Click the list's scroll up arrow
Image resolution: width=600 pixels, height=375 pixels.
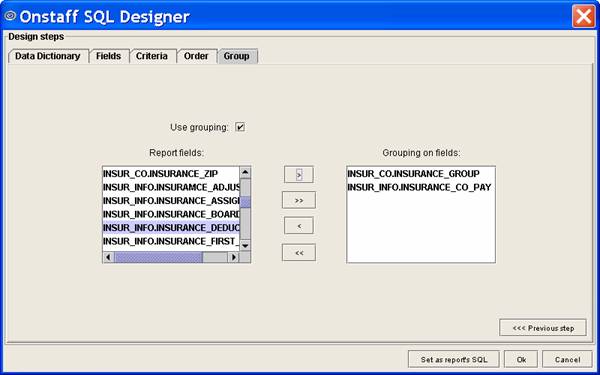245,172
